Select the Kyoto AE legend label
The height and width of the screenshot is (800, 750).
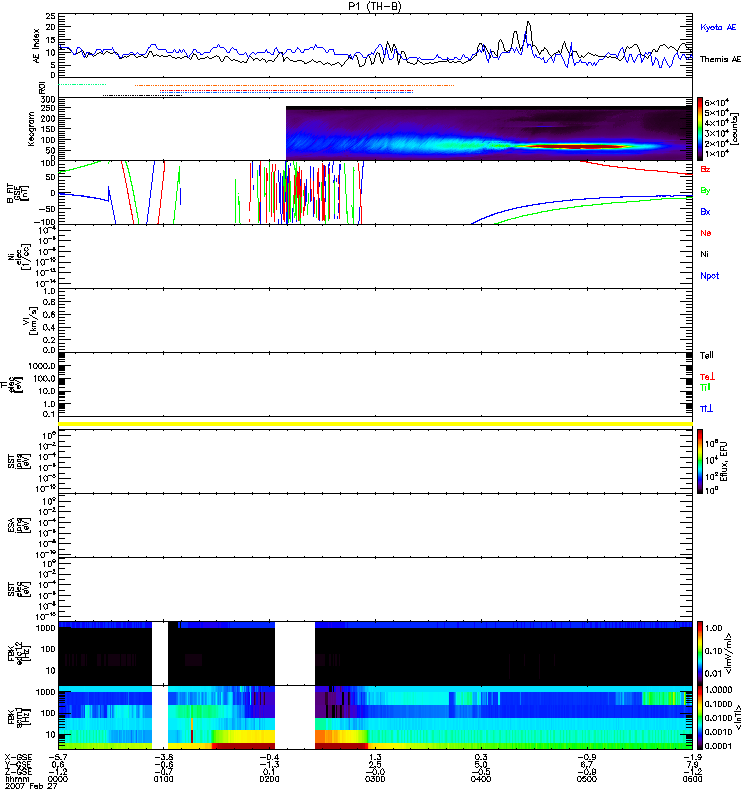[x=718, y=27]
